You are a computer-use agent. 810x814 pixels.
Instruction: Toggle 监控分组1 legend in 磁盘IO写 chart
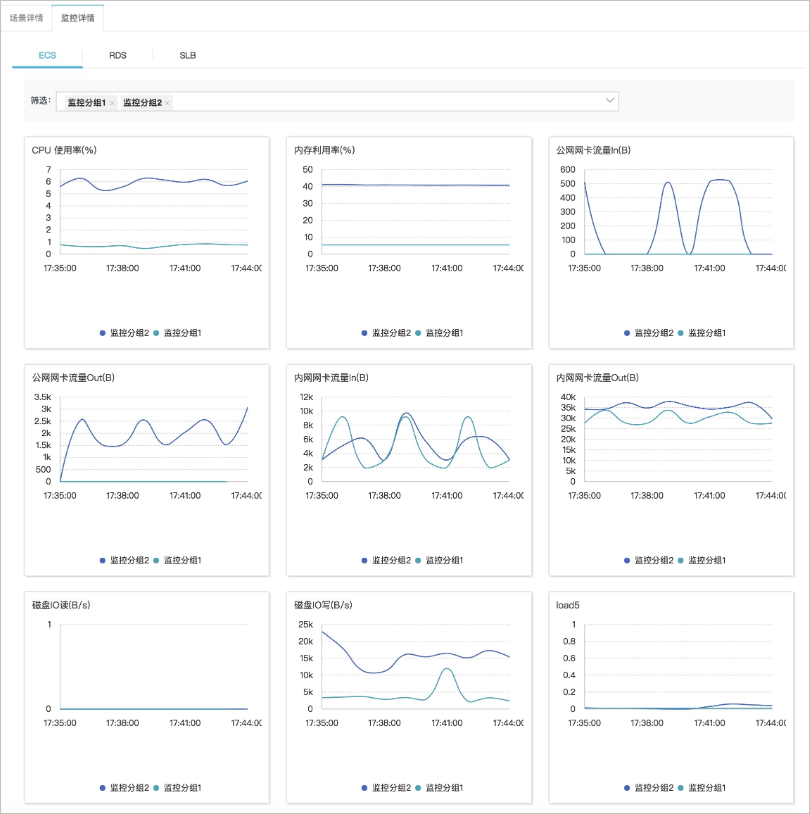[x=439, y=788]
